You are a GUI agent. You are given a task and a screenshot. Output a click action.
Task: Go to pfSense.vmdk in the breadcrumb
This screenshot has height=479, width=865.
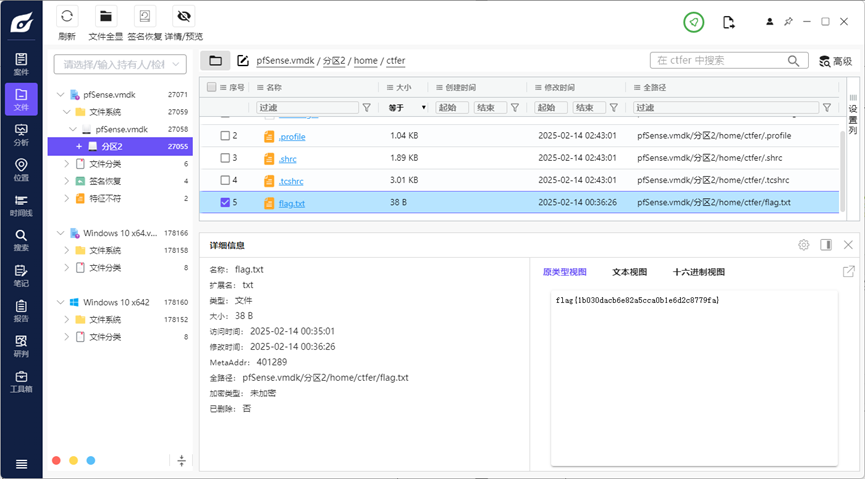(x=285, y=61)
